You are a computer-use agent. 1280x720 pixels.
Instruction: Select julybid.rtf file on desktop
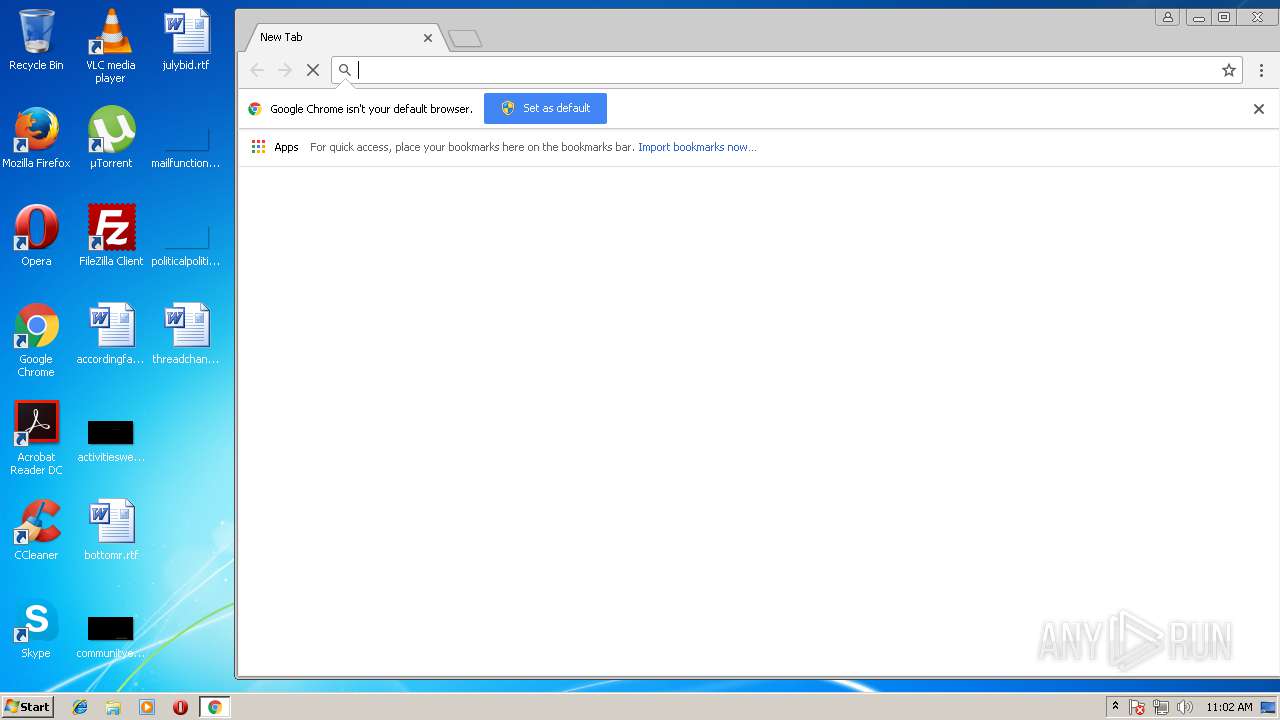click(x=186, y=40)
